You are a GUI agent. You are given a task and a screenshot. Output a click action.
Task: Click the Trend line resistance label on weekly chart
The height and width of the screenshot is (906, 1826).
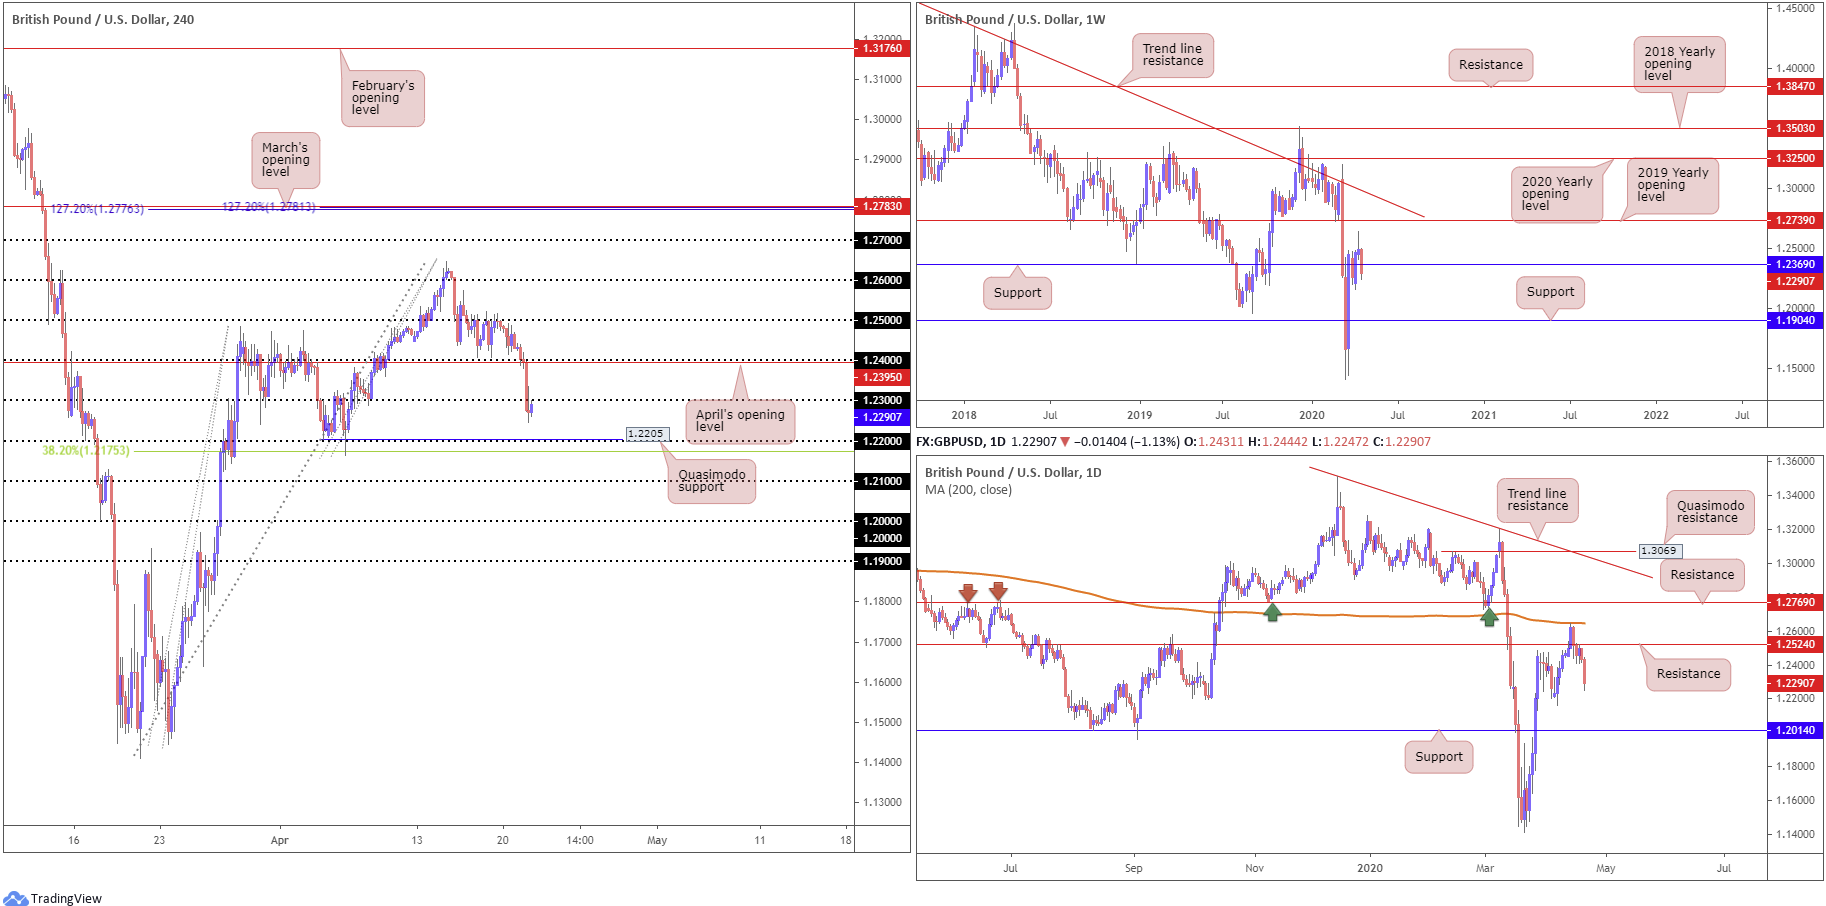tap(1173, 55)
